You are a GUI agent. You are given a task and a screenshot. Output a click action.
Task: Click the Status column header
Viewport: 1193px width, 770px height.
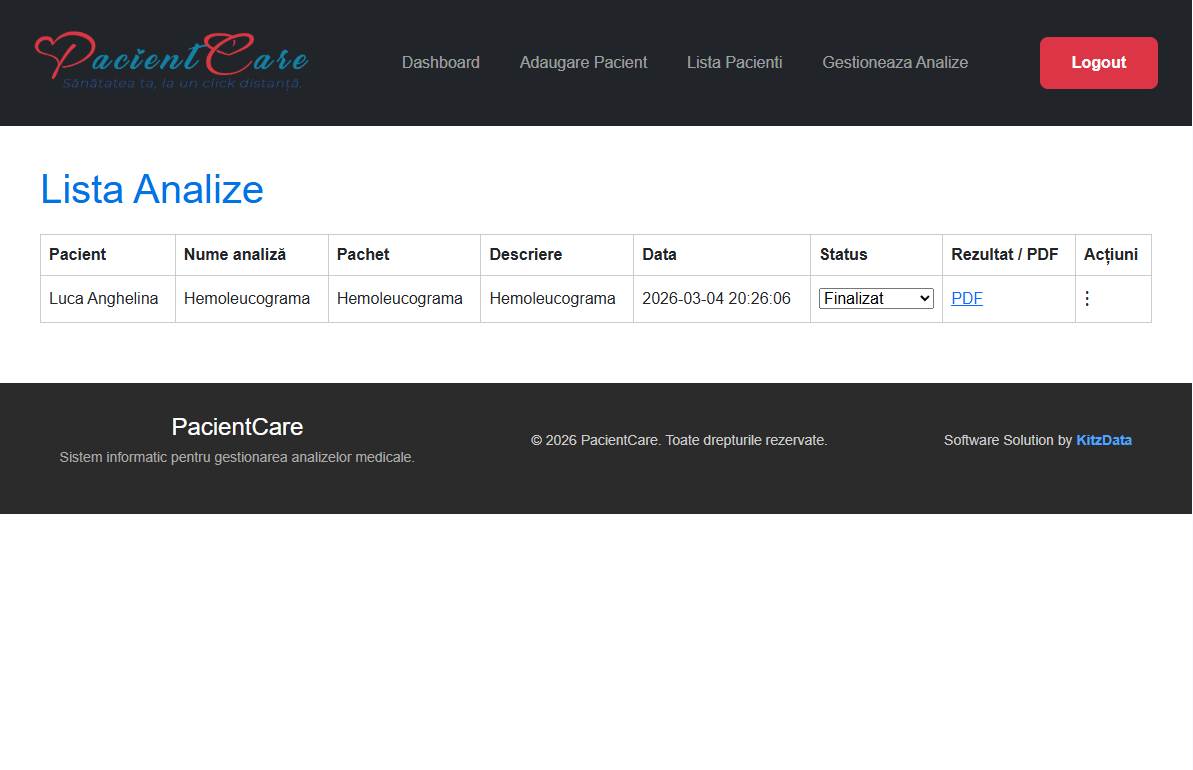pyautogui.click(x=843, y=254)
